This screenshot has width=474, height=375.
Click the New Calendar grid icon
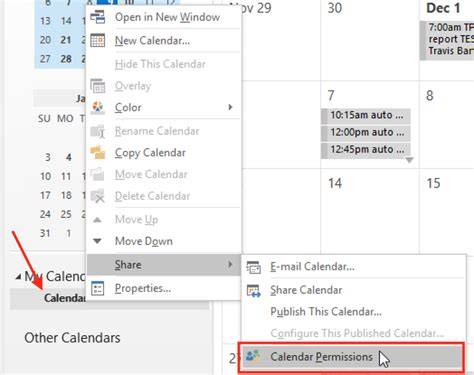point(98,41)
